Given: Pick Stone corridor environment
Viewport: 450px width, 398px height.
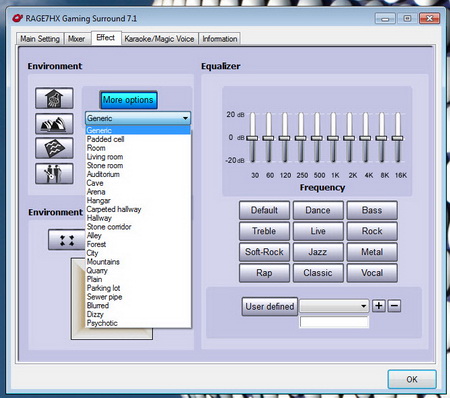Looking at the screenshot, I should click(138, 227).
